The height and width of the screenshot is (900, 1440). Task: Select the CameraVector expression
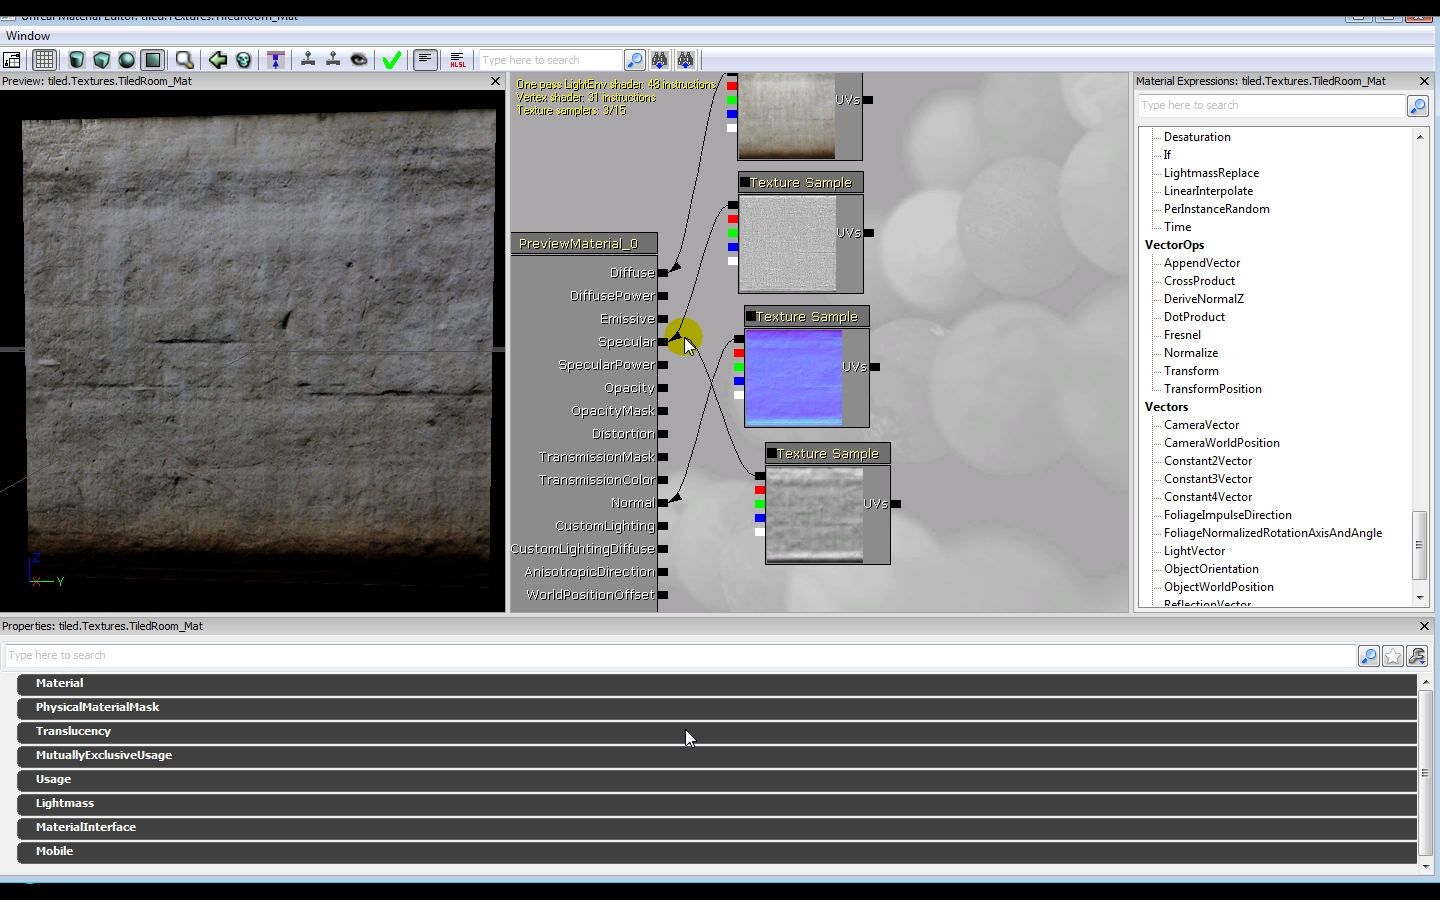1201,425
